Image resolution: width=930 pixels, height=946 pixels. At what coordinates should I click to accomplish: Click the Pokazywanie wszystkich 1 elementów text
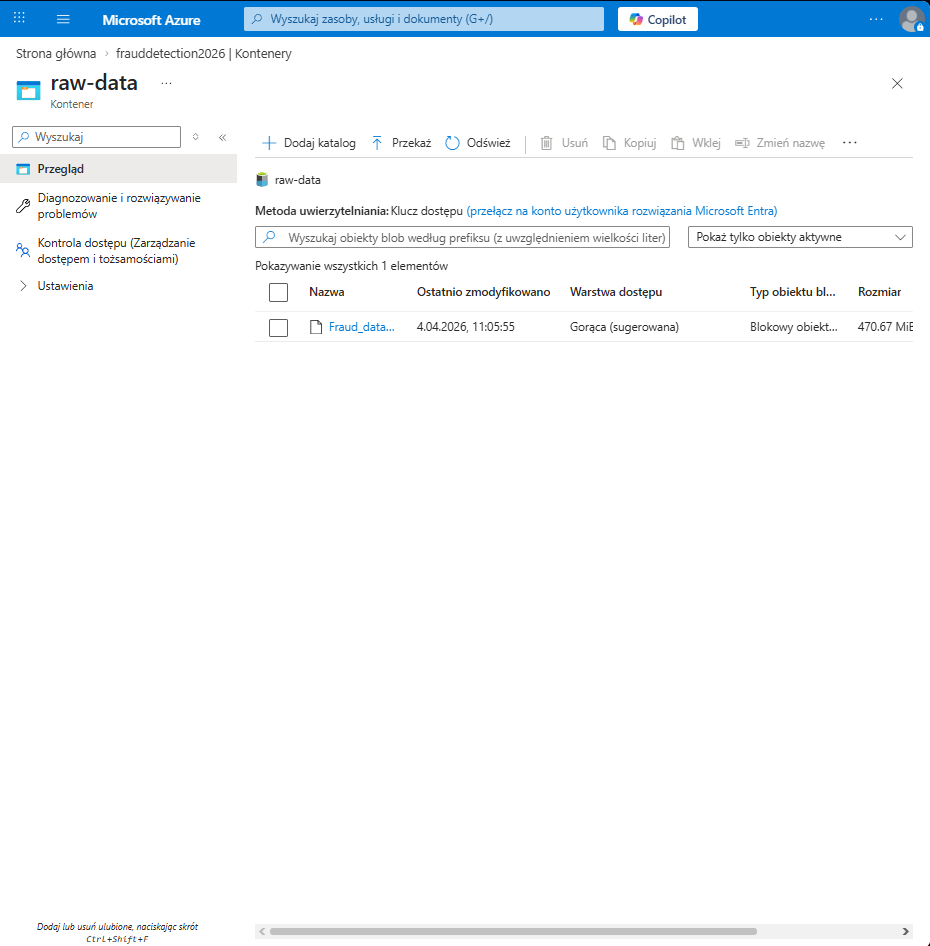(351, 266)
